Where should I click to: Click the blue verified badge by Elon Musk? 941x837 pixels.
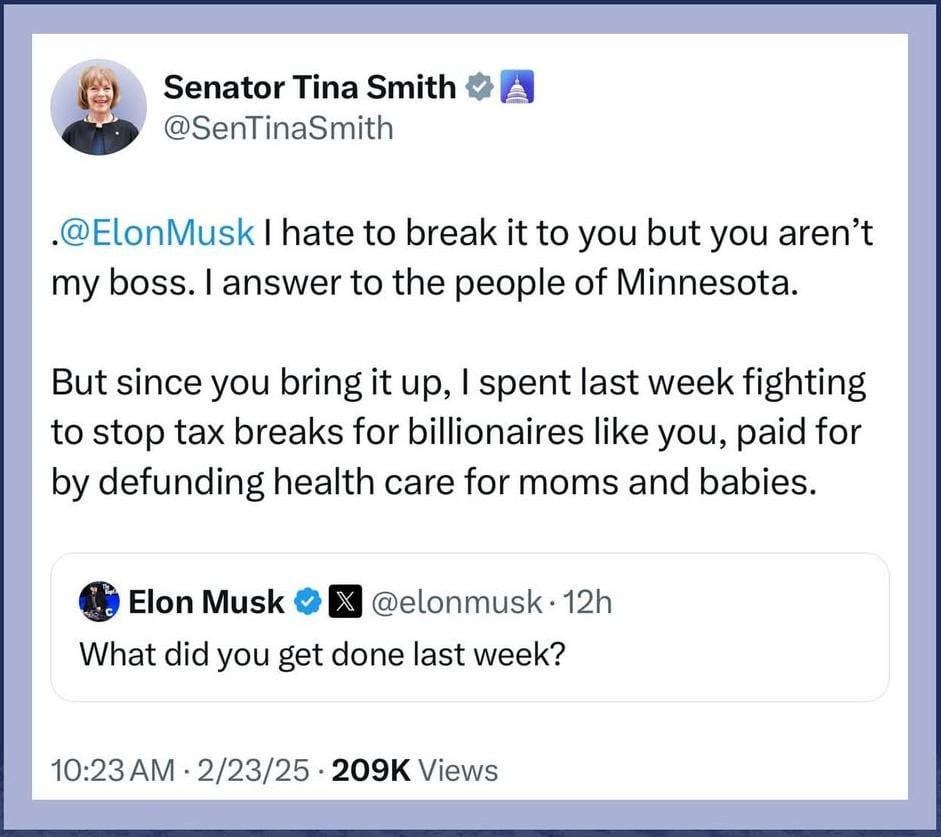[x=310, y=602]
